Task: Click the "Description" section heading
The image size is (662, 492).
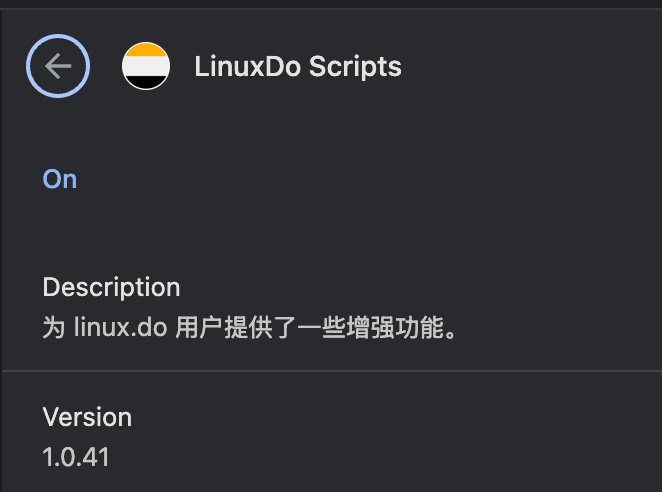Action: tap(111, 288)
